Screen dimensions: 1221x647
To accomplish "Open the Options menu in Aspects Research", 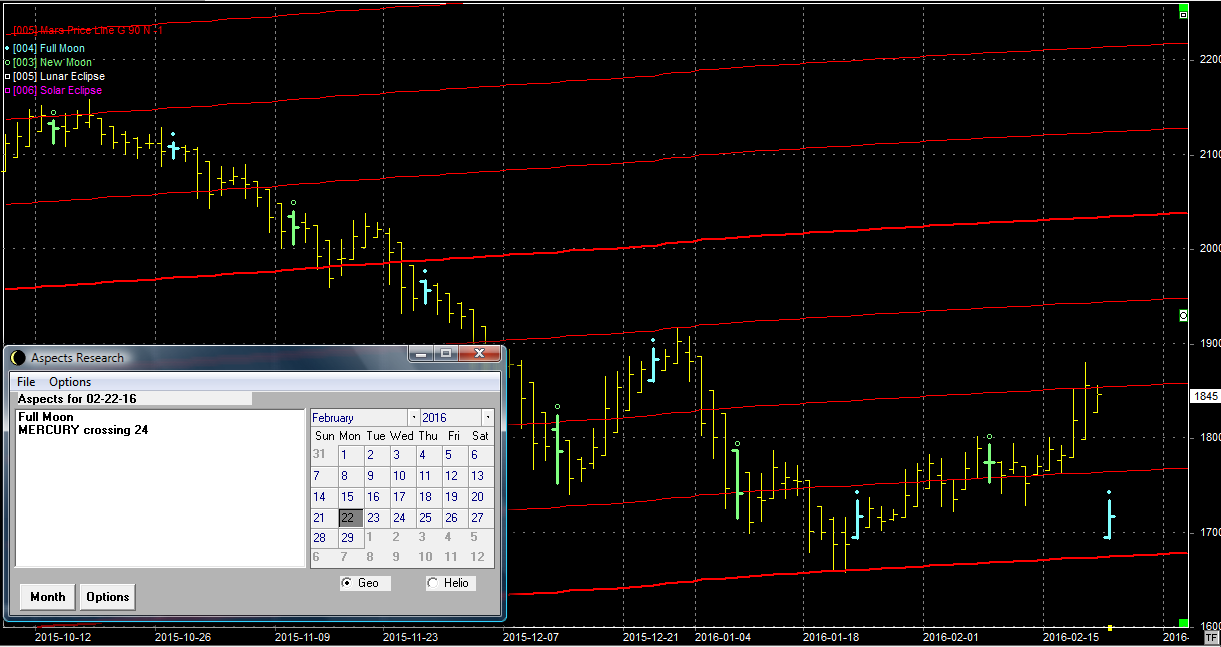I will 70,382.
